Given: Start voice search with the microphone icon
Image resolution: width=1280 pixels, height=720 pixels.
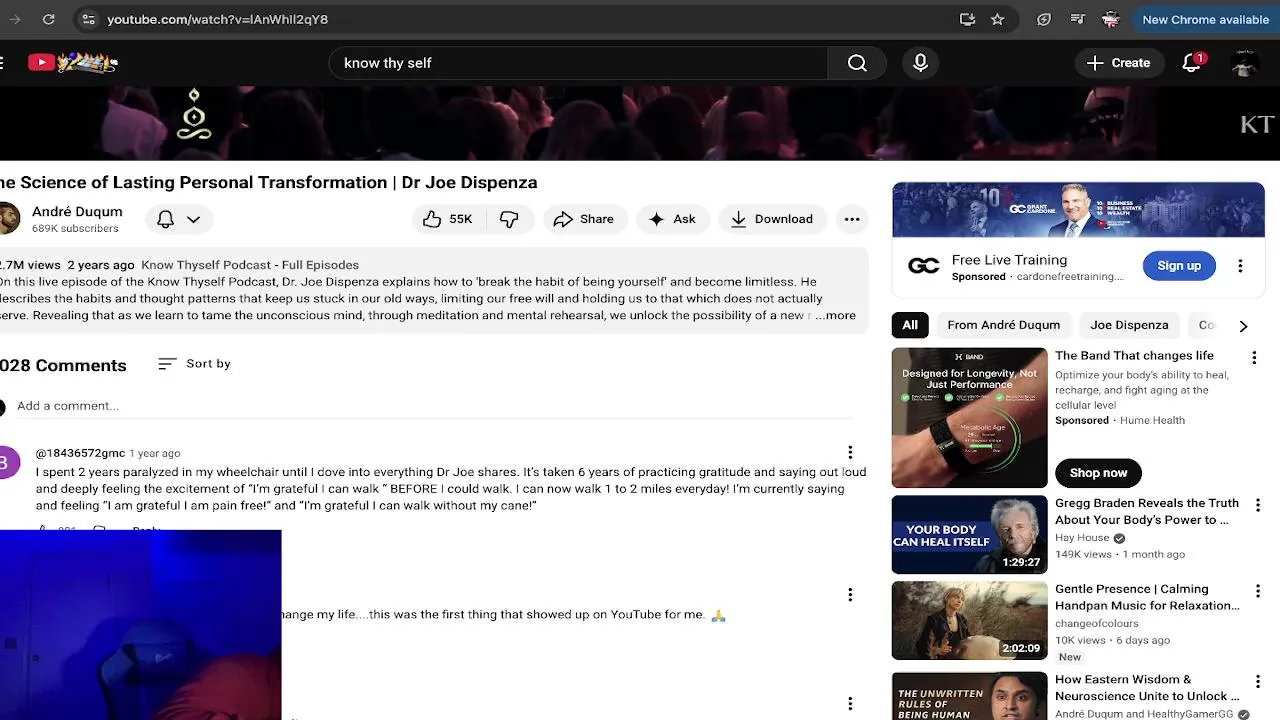Looking at the screenshot, I should point(920,63).
